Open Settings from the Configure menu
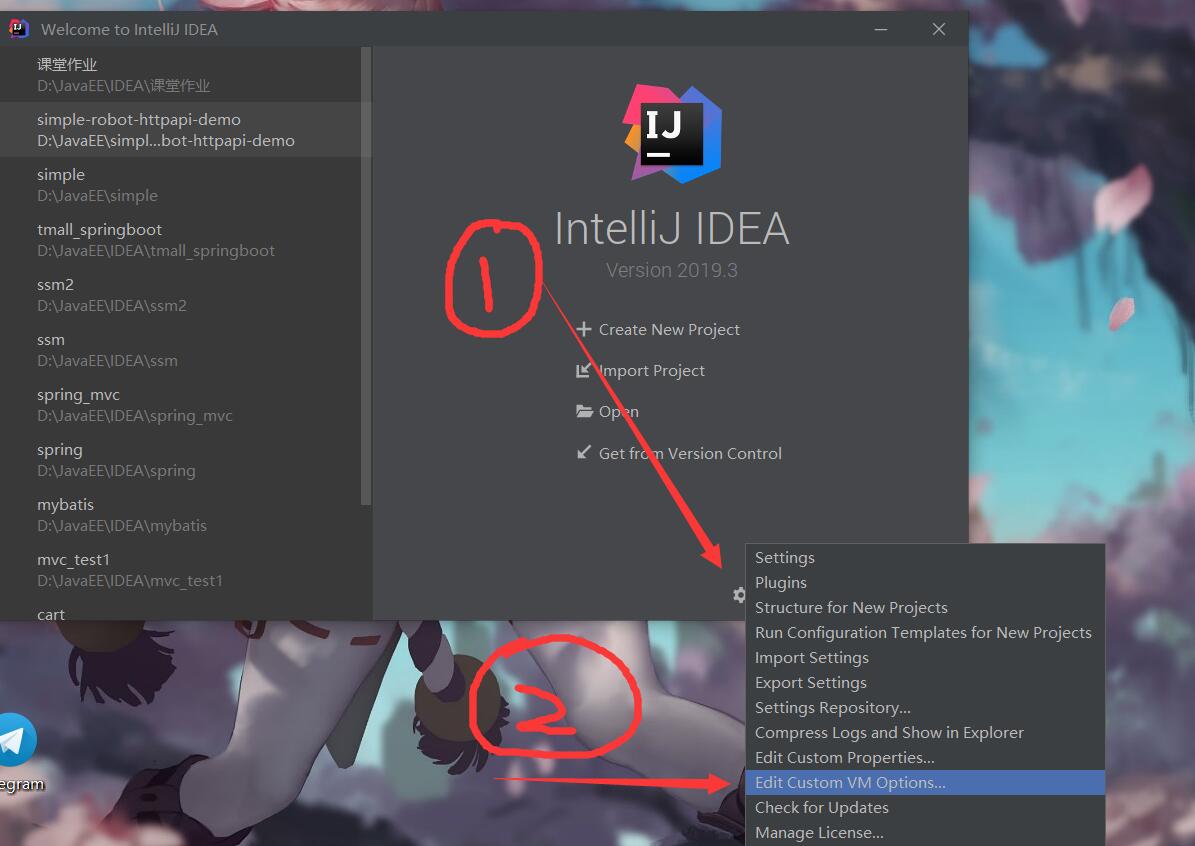The image size is (1195, 846). tap(925, 557)
